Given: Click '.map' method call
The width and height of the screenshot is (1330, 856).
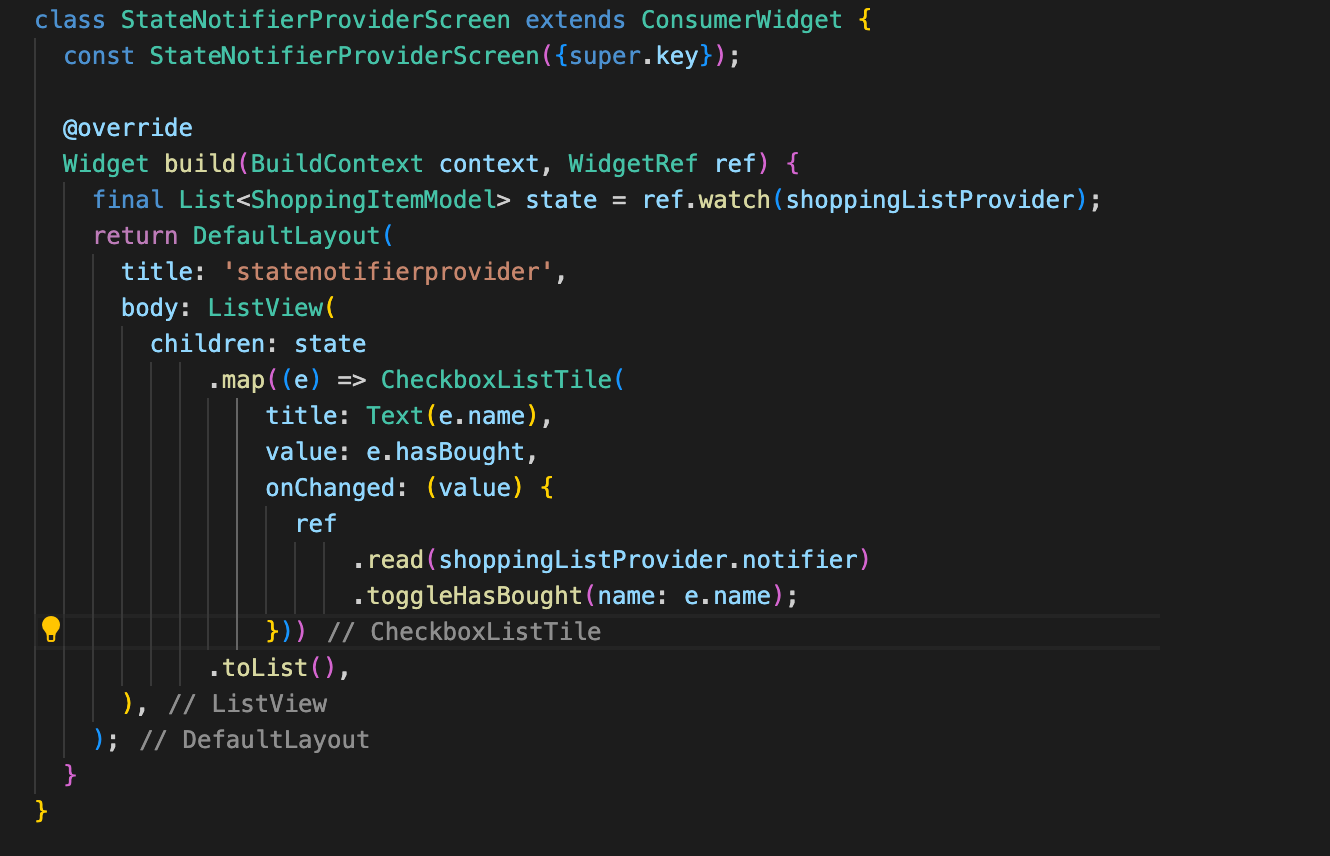Looking at the screenshot, I should (236, 380).
